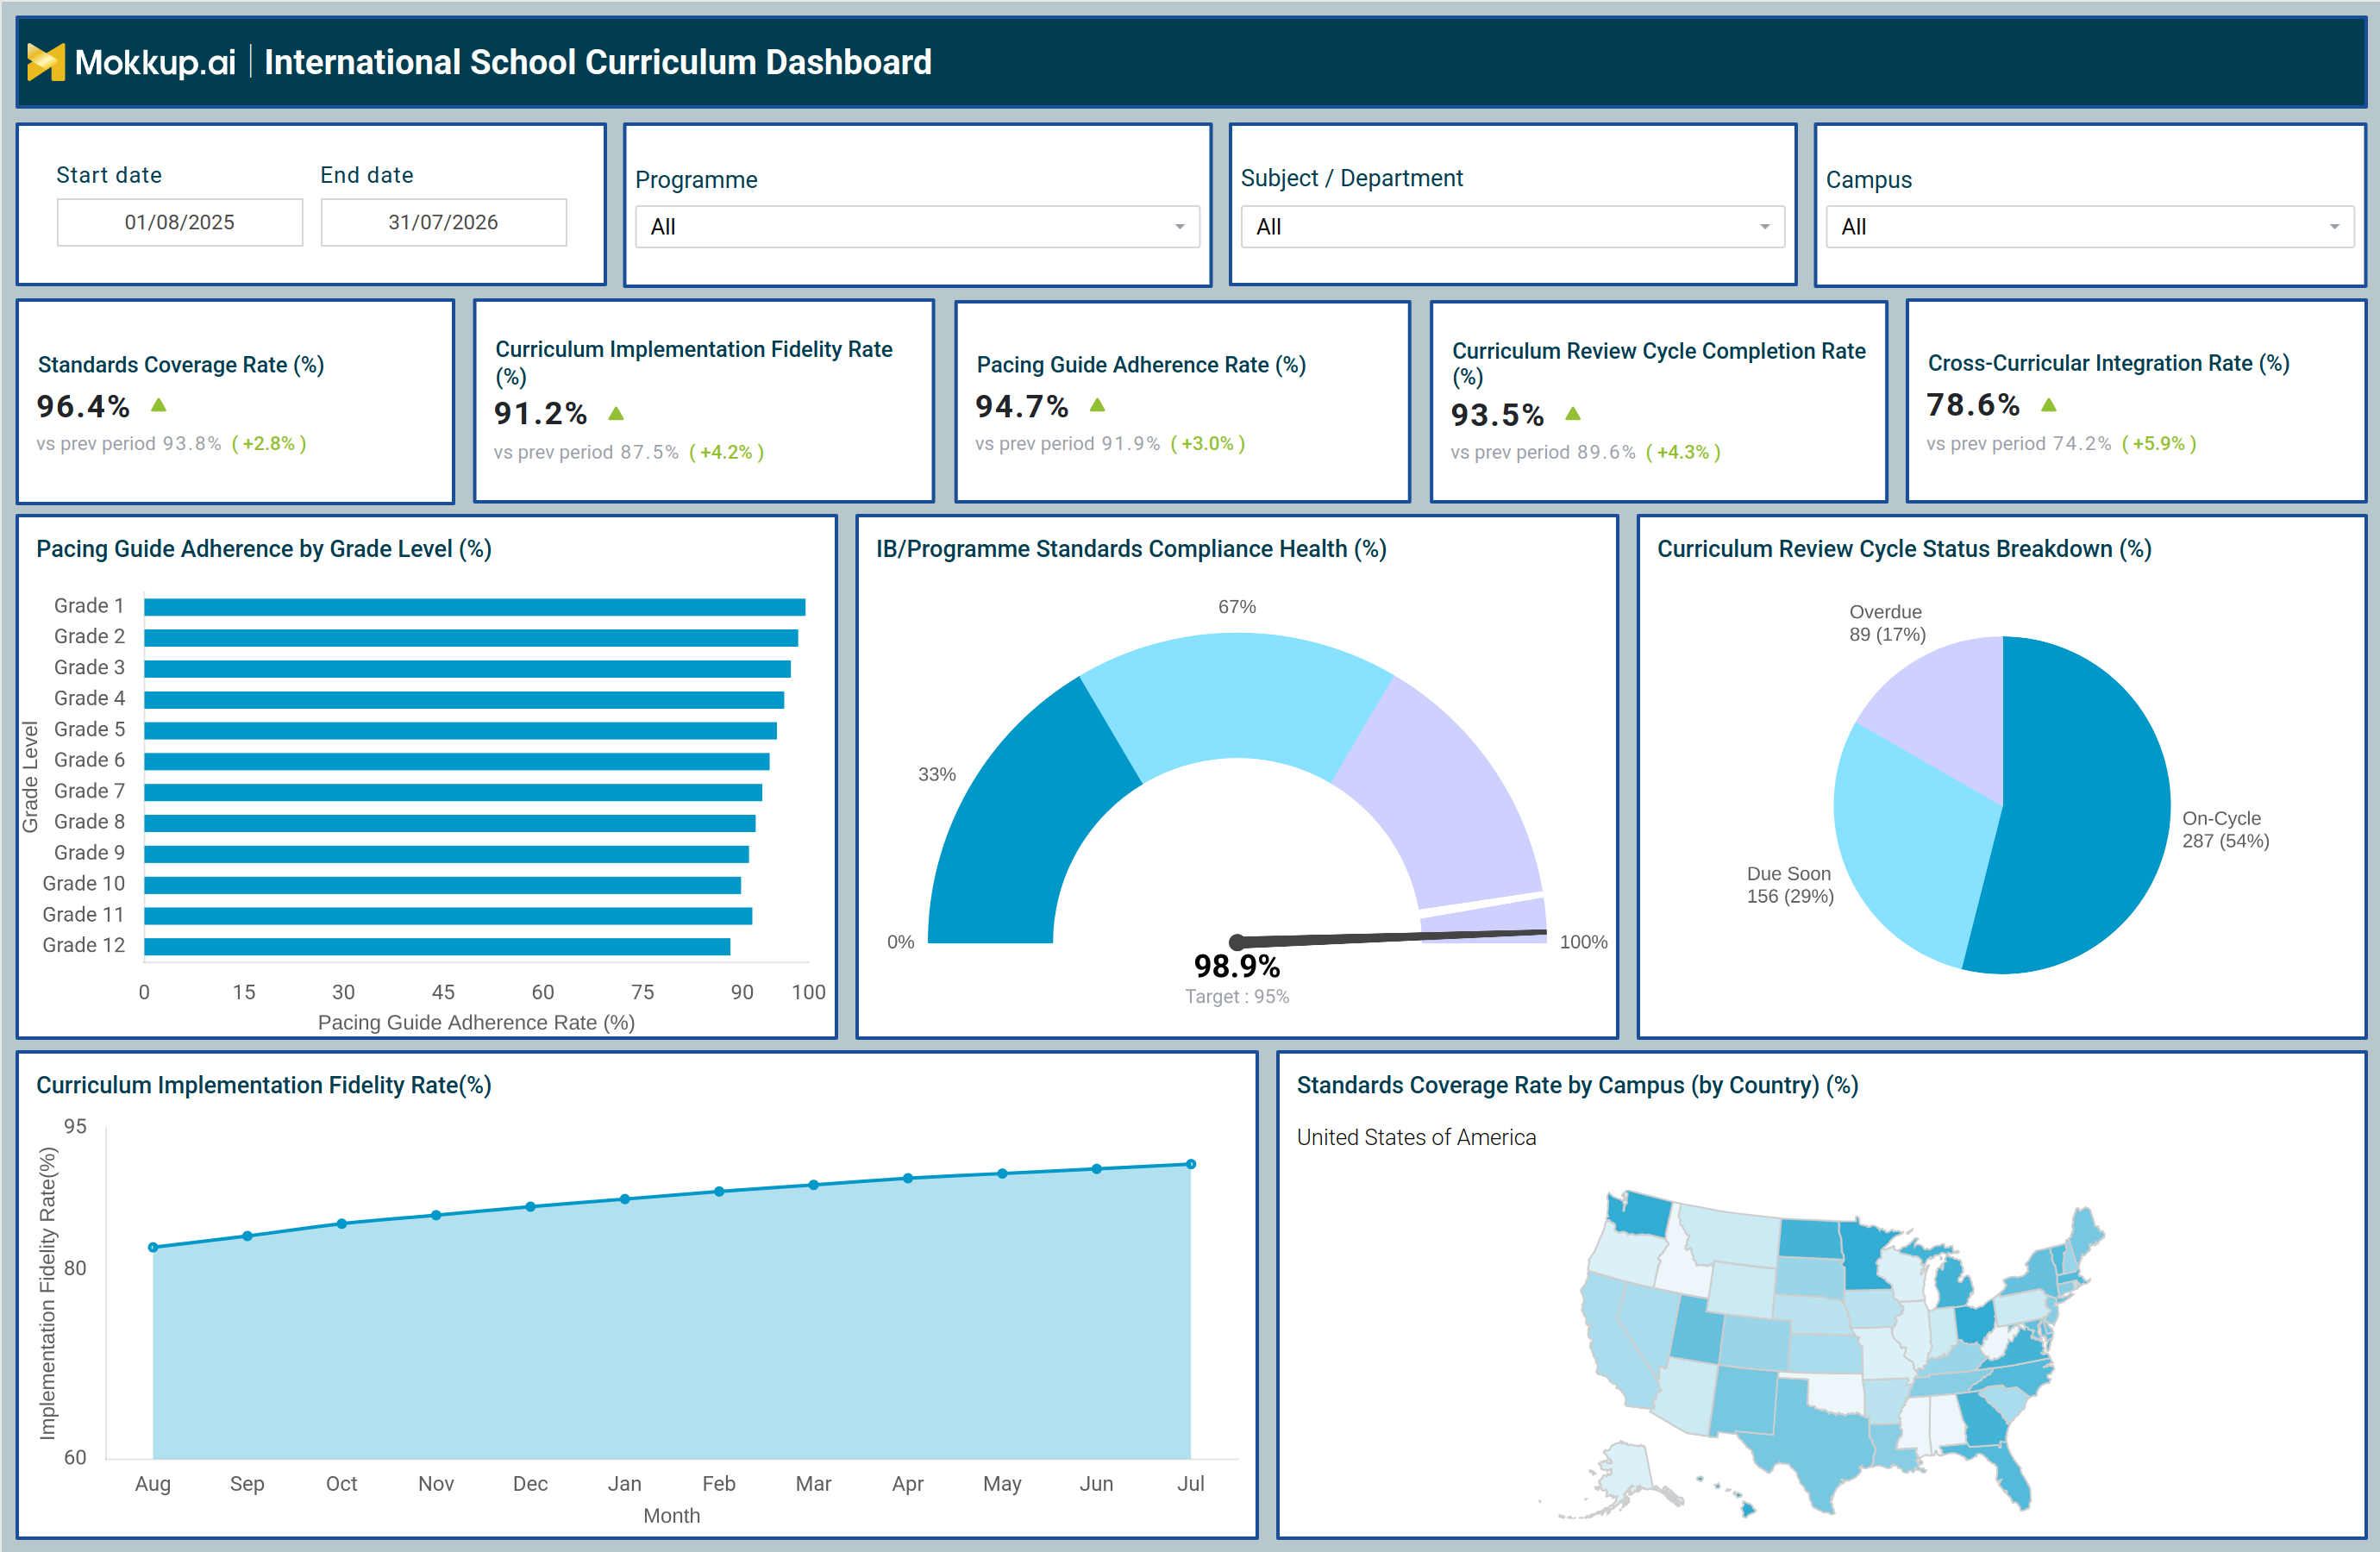The image size is (2380, 1552).
Task: Click the trend arrow beside 94.7%
Action: coord(1098,405)
